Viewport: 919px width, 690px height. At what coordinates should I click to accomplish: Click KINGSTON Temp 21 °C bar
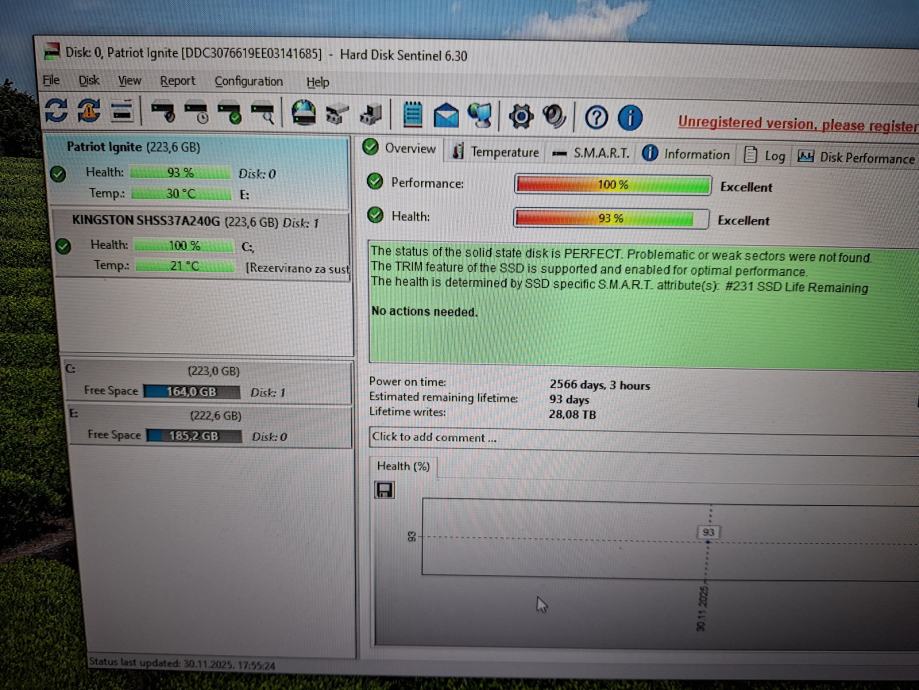coord(185,266)
